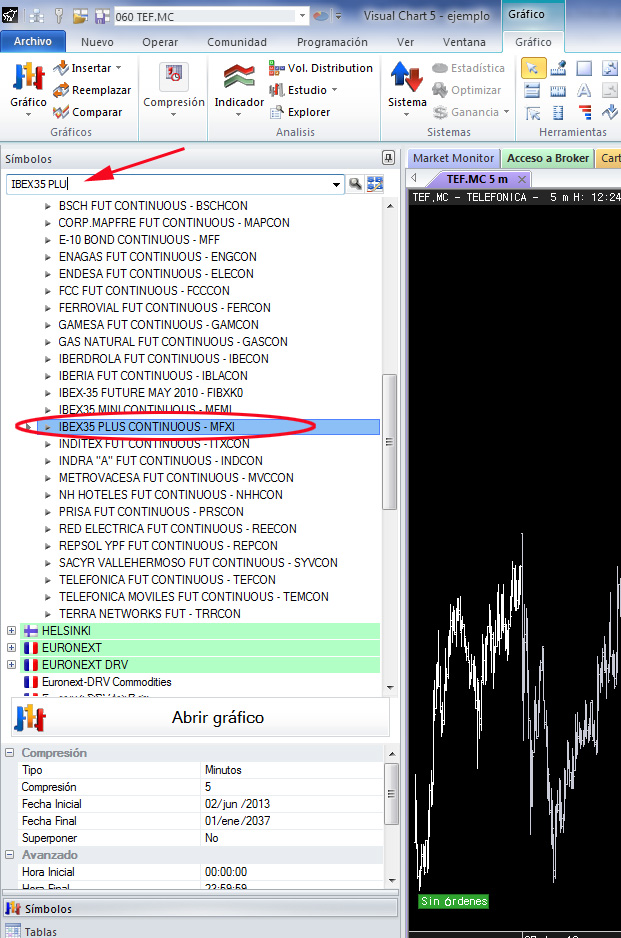Open the Sistema arrows button

coord(407,87)
